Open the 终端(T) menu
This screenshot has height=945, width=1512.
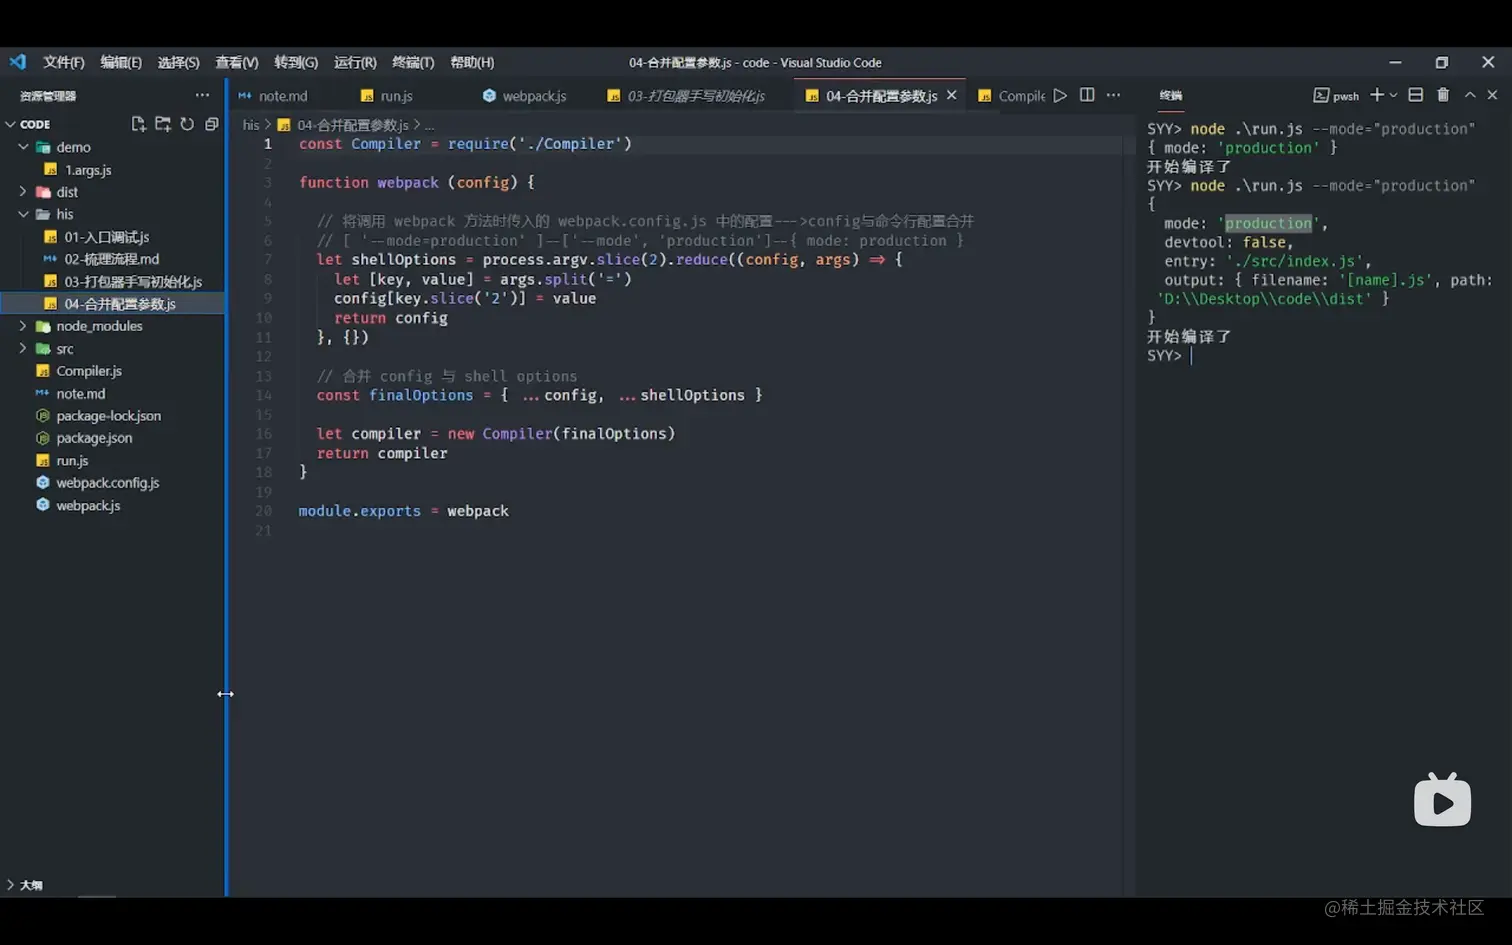[x=413, y=62]
